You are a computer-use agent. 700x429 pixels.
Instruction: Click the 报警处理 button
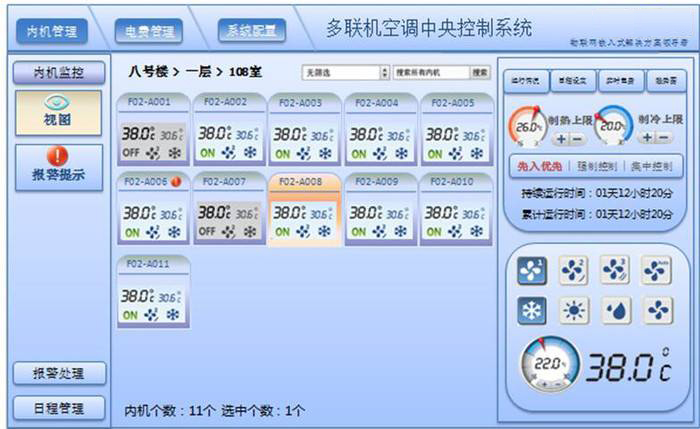(x=58, y=373)
